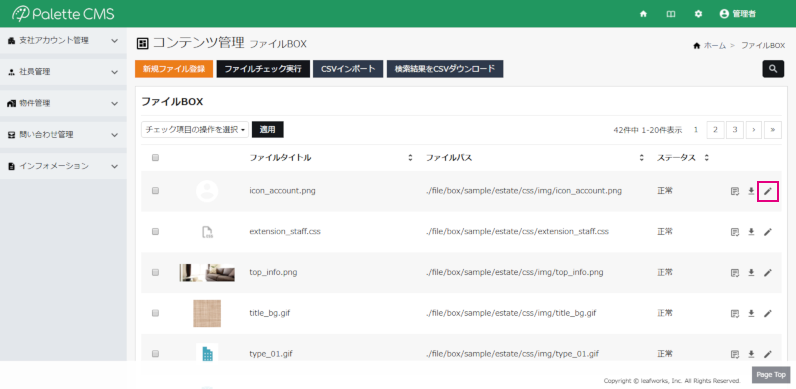Sort by ファイルパス column arrows
The width and height of the screenshot is (796, 389).
click(642, 158)
